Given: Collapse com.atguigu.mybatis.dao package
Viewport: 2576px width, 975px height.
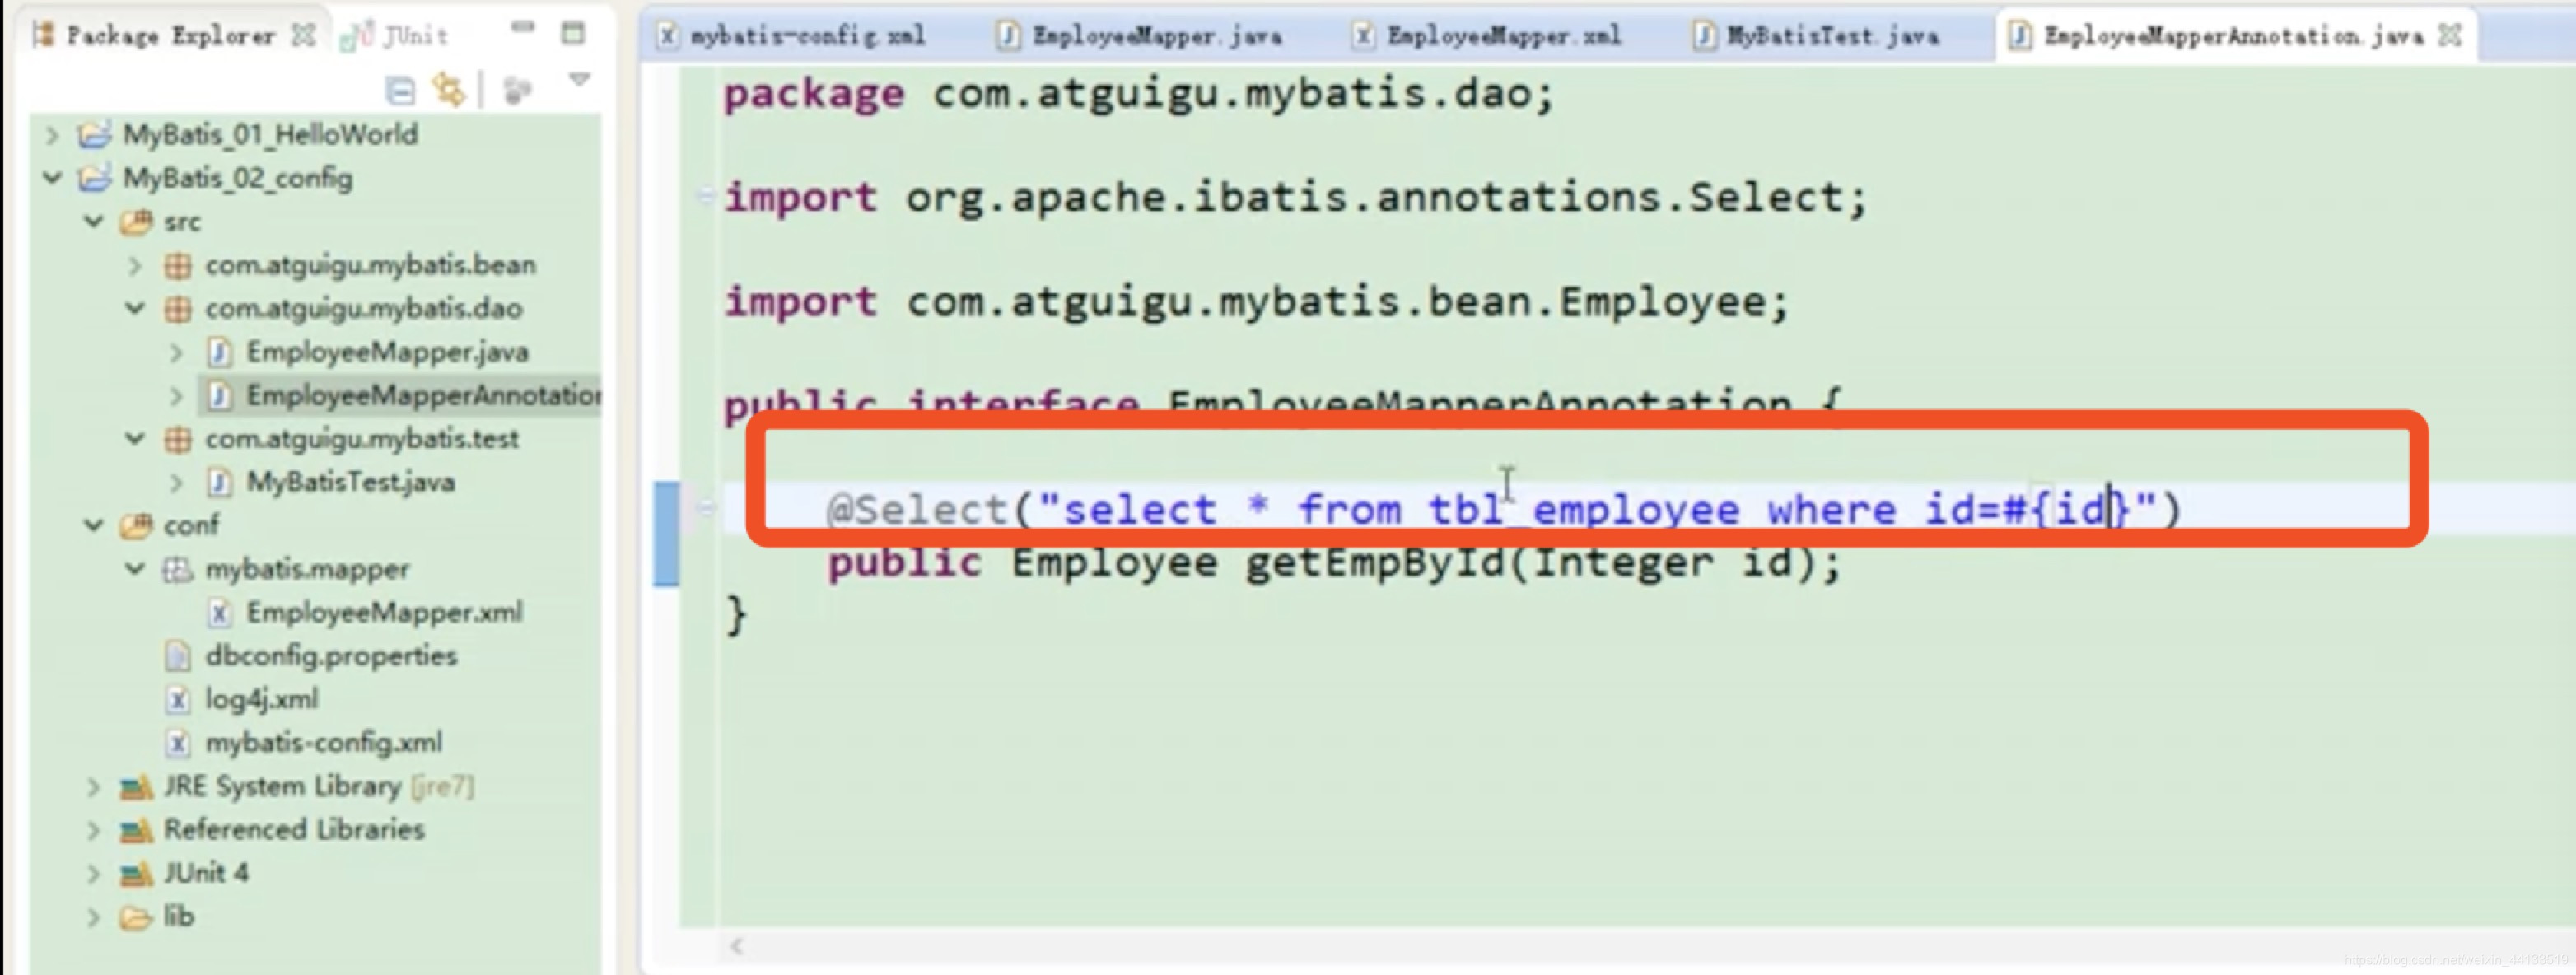Looking at the screenshot, I should point(135,308).
